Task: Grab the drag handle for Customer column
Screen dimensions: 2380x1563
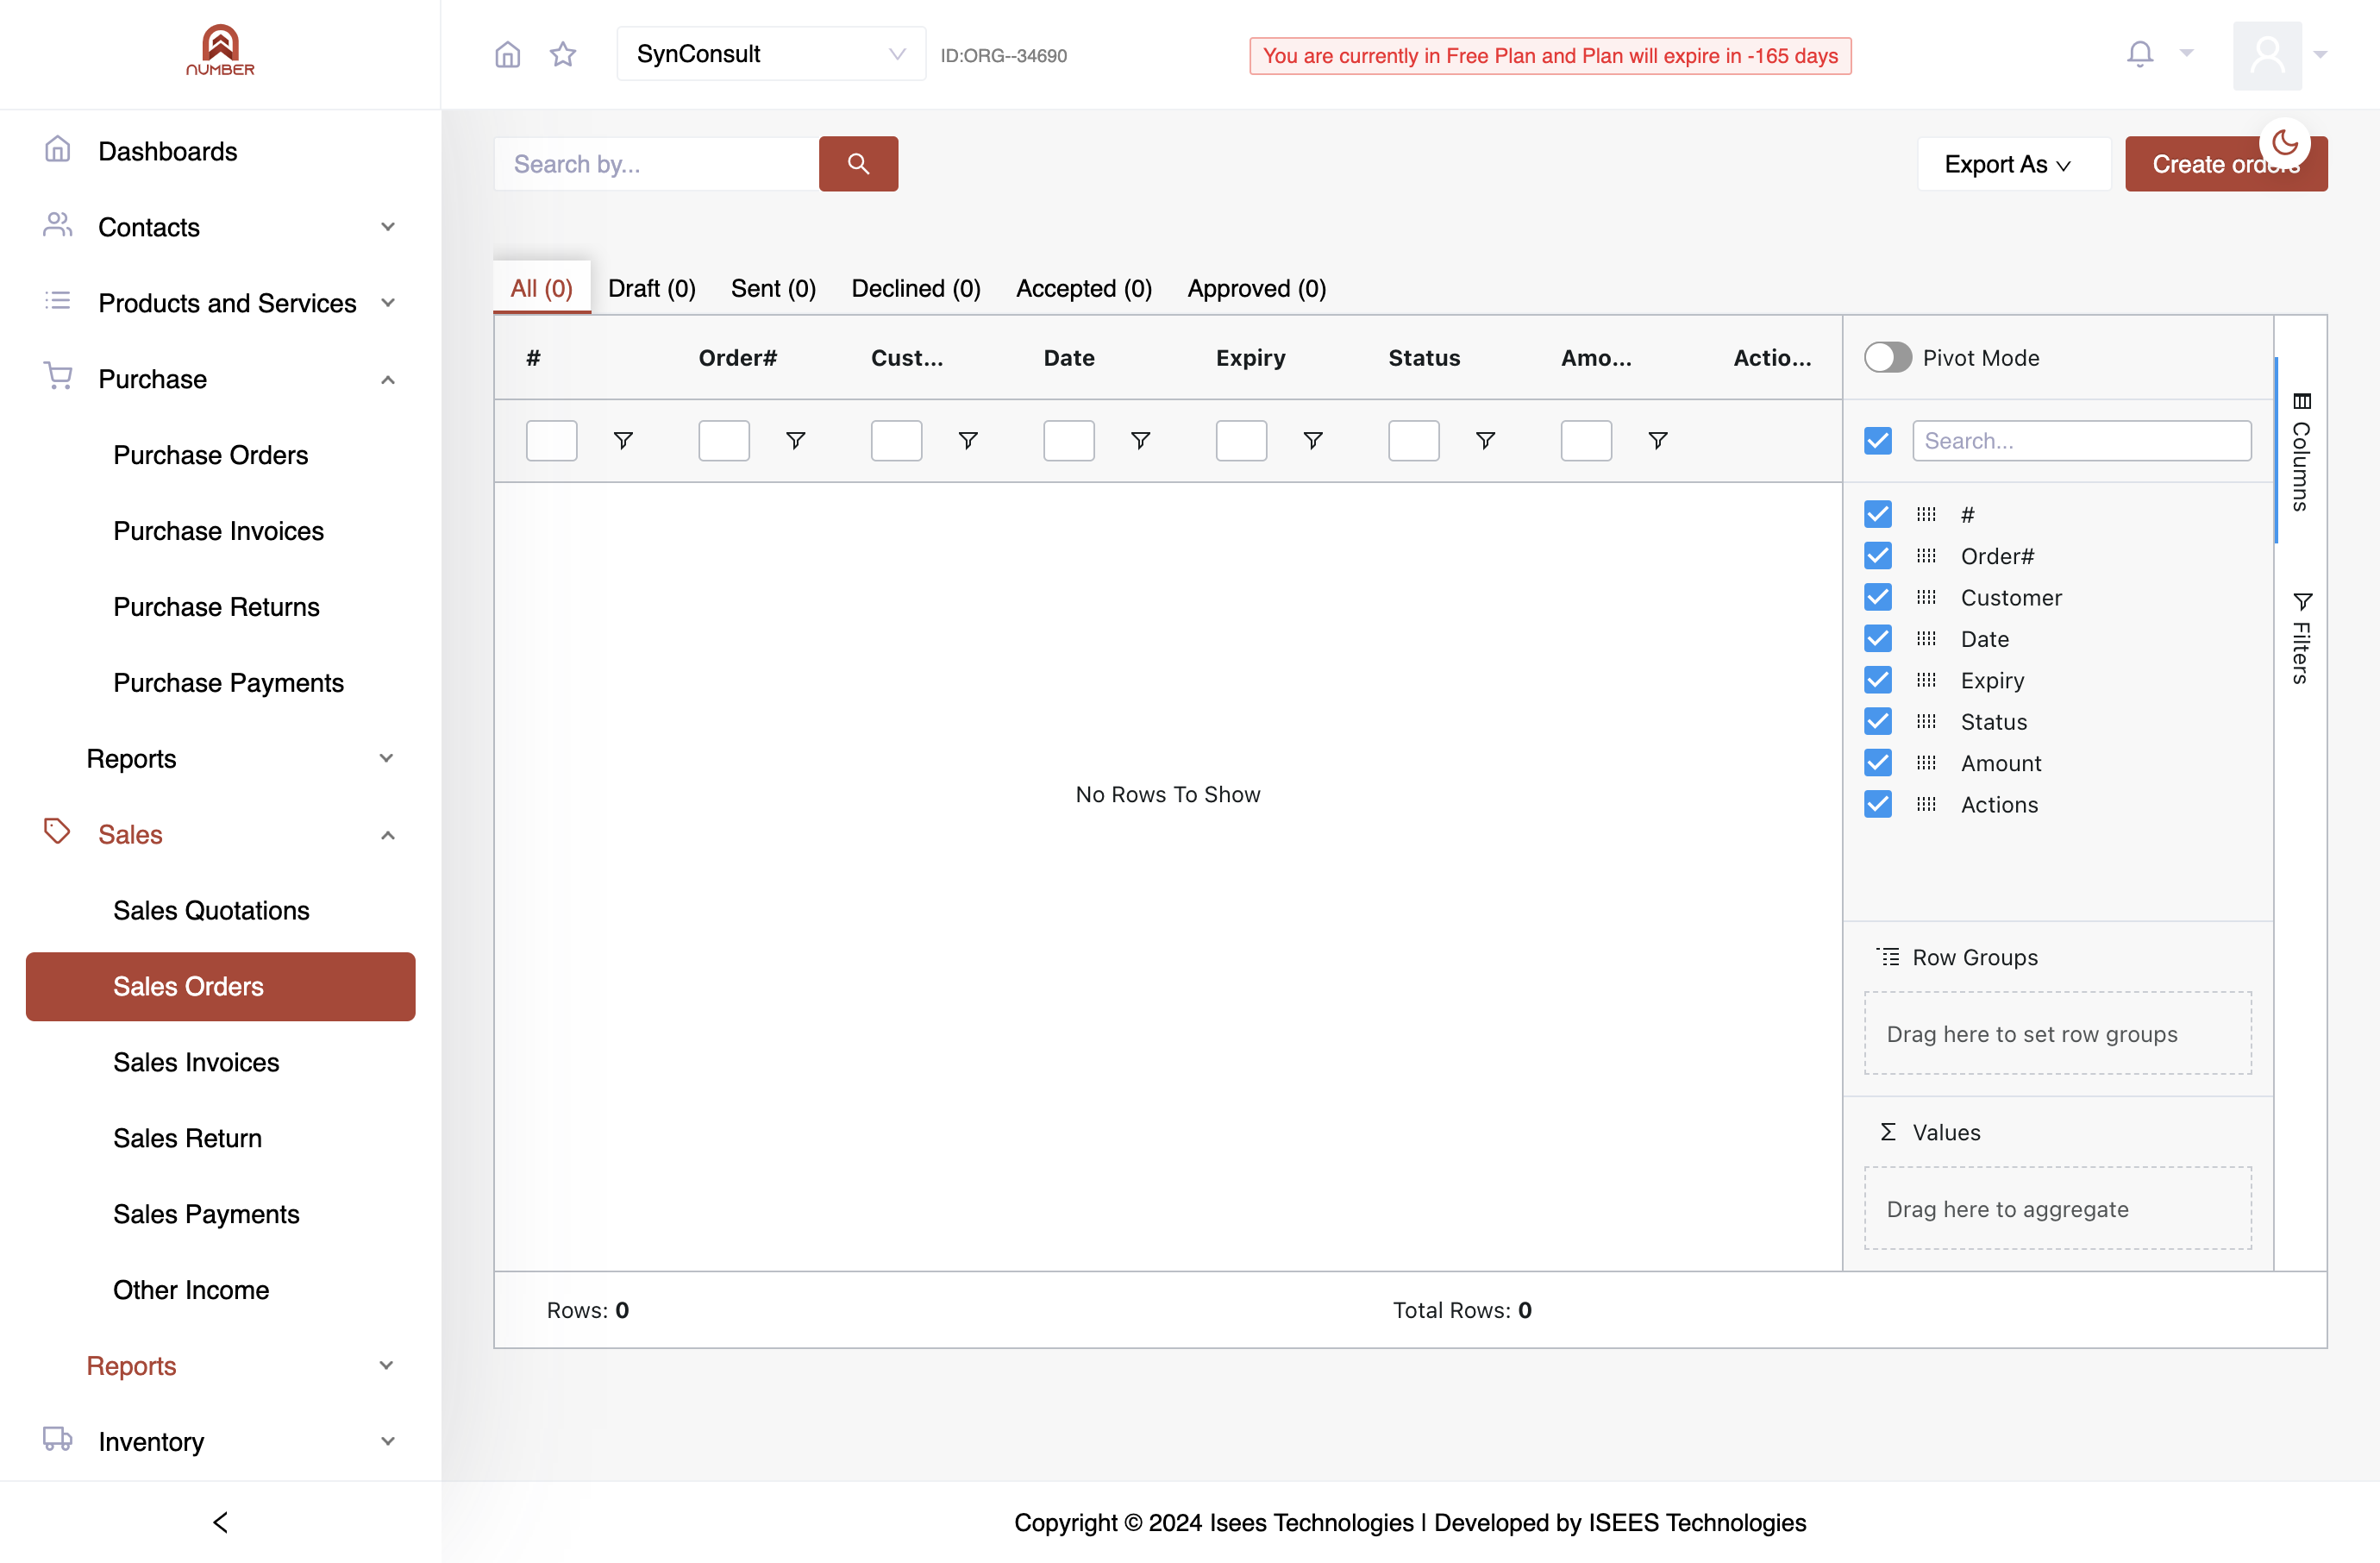Action: point(1926,597)
